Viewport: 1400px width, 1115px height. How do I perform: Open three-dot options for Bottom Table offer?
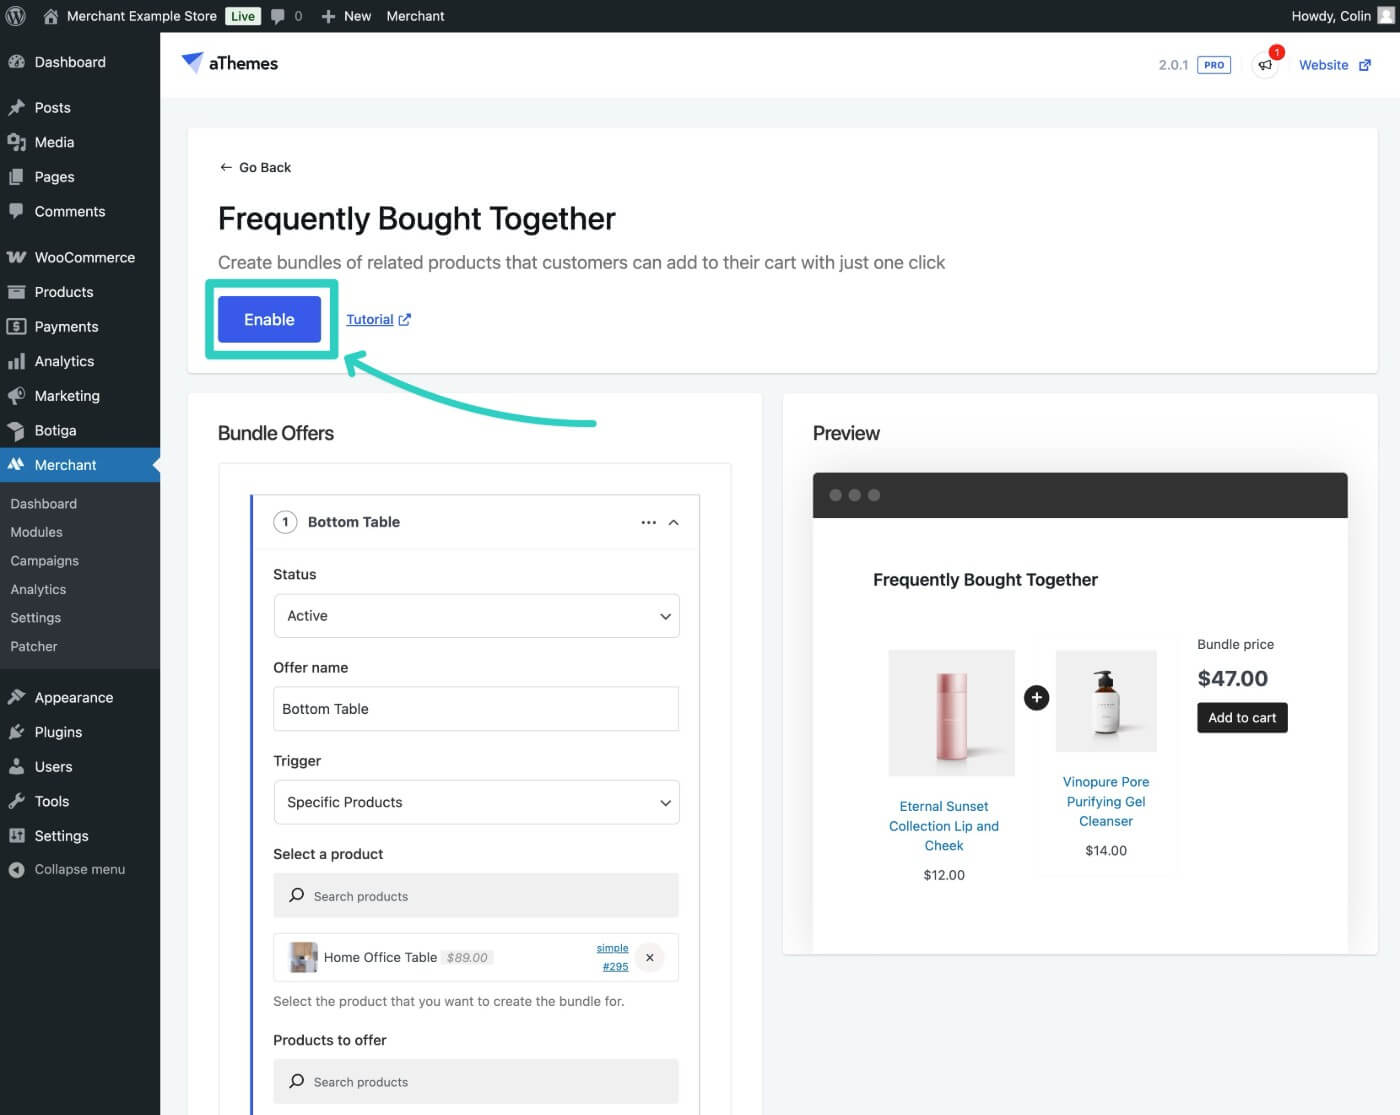pos(648,522)
